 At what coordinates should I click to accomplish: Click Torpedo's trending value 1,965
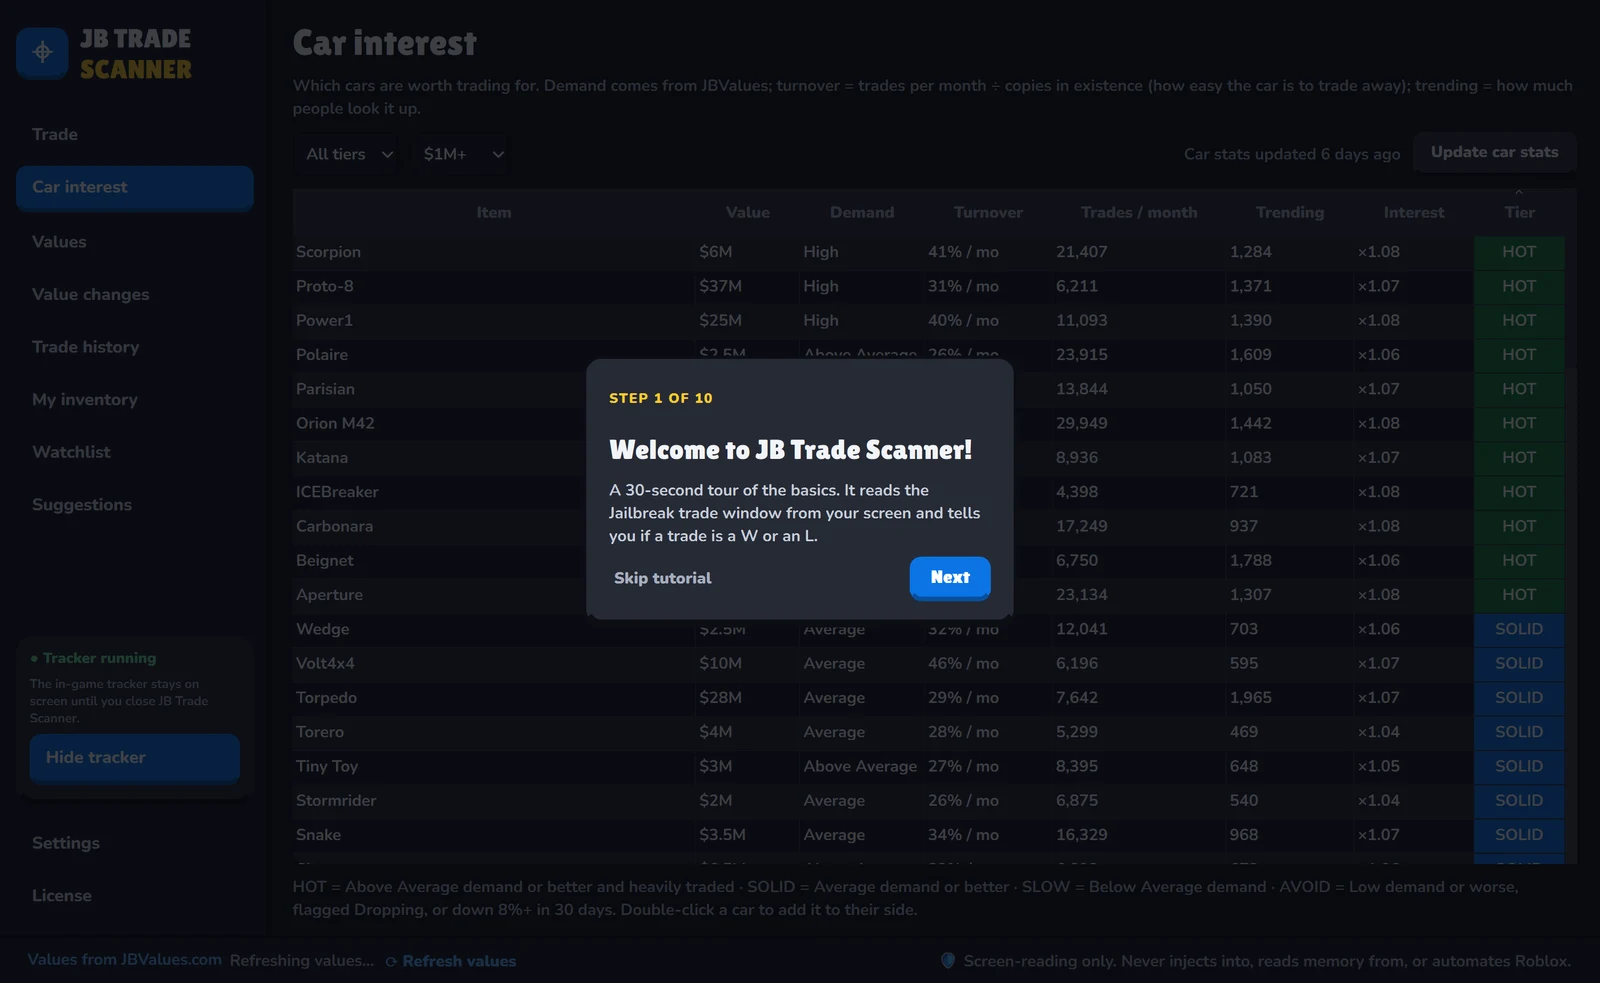pos(1251,698)
